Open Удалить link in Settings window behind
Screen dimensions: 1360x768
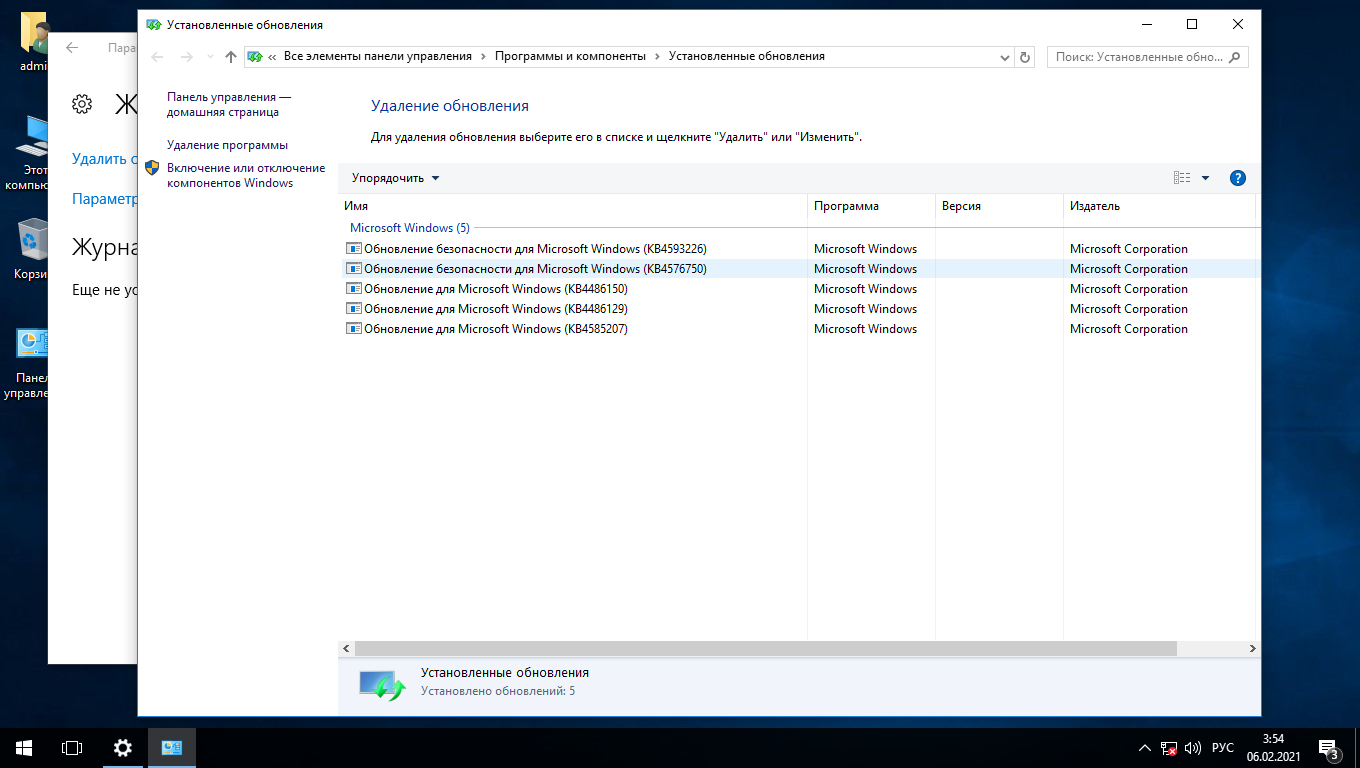104,158
